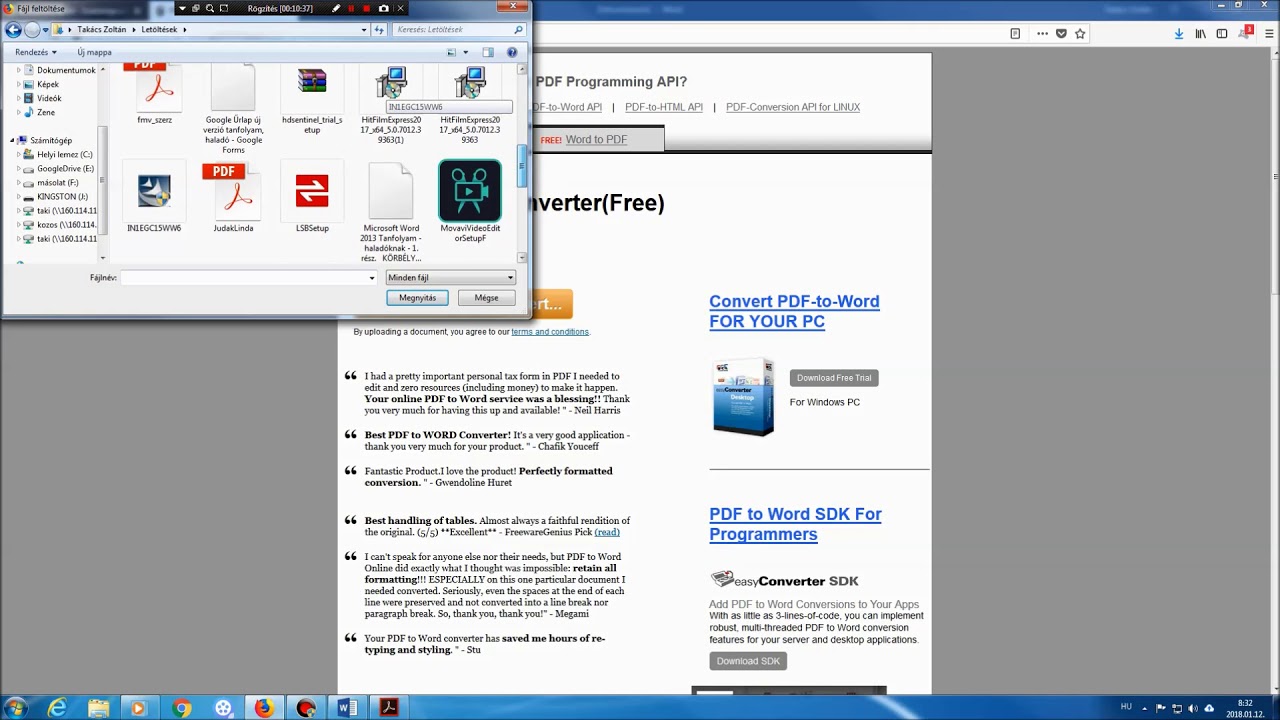Click inside the Fájlnév text field
The width and height of the screenshot is (1280, 720).
coord(244,277)
